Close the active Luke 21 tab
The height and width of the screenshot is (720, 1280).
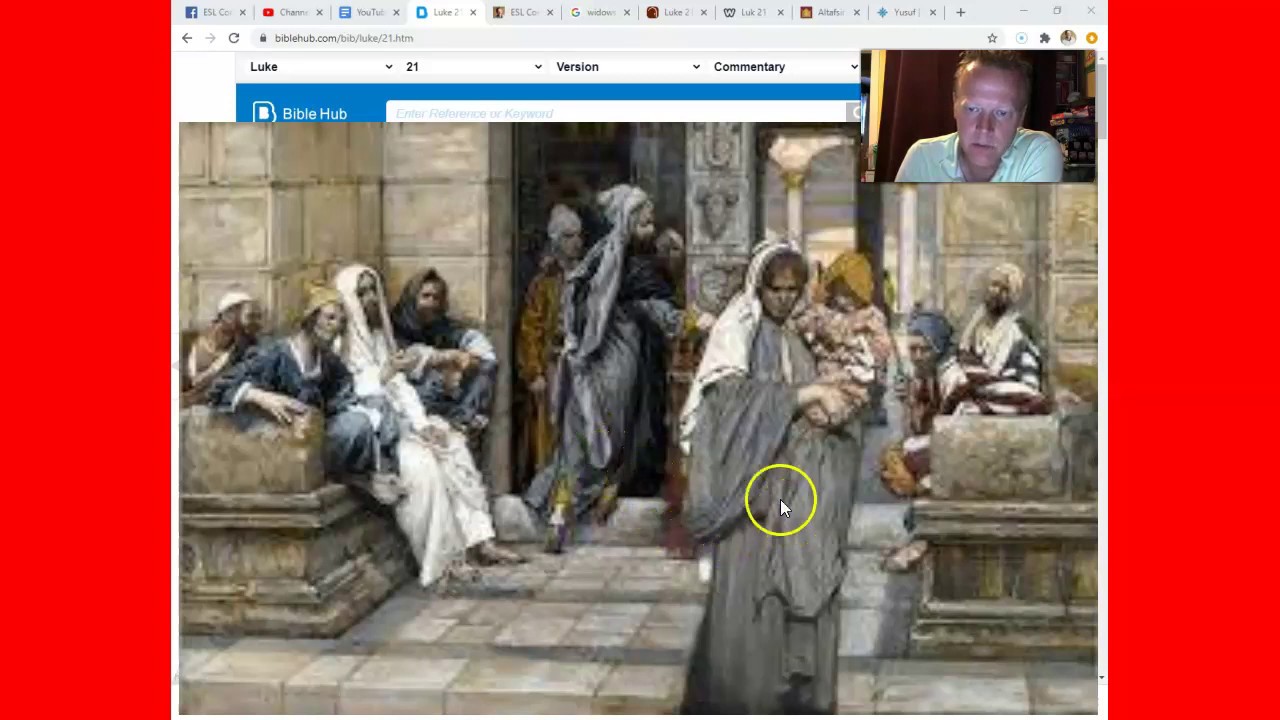pyautogui.click(x=473, y=12)
